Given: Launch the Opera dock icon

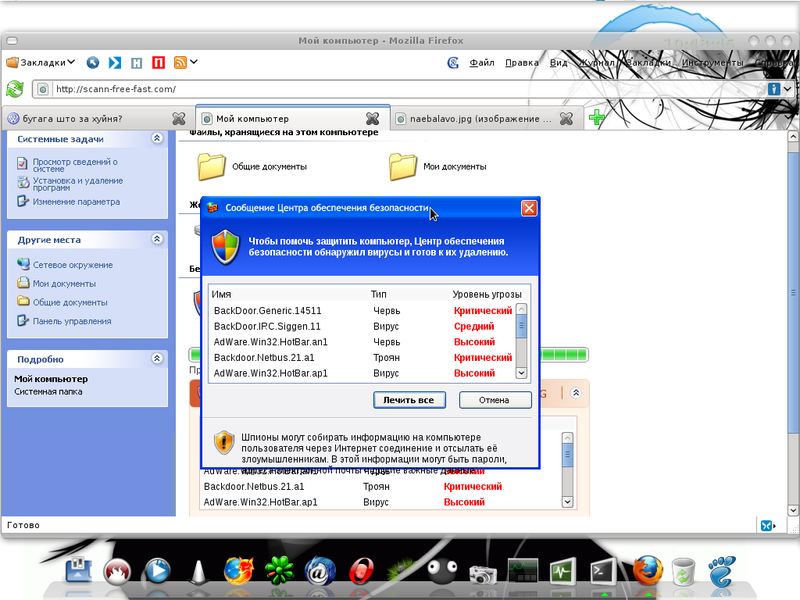Looking at the screenshot, I should tap(361, 571).
